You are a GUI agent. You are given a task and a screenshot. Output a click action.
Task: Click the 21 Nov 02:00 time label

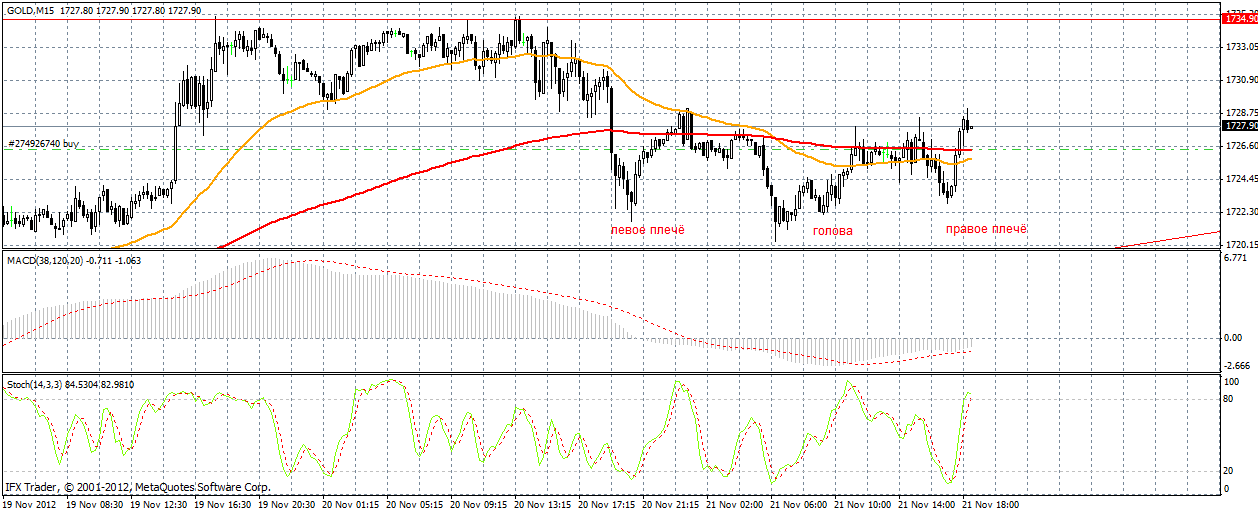[x=733, y=505]
